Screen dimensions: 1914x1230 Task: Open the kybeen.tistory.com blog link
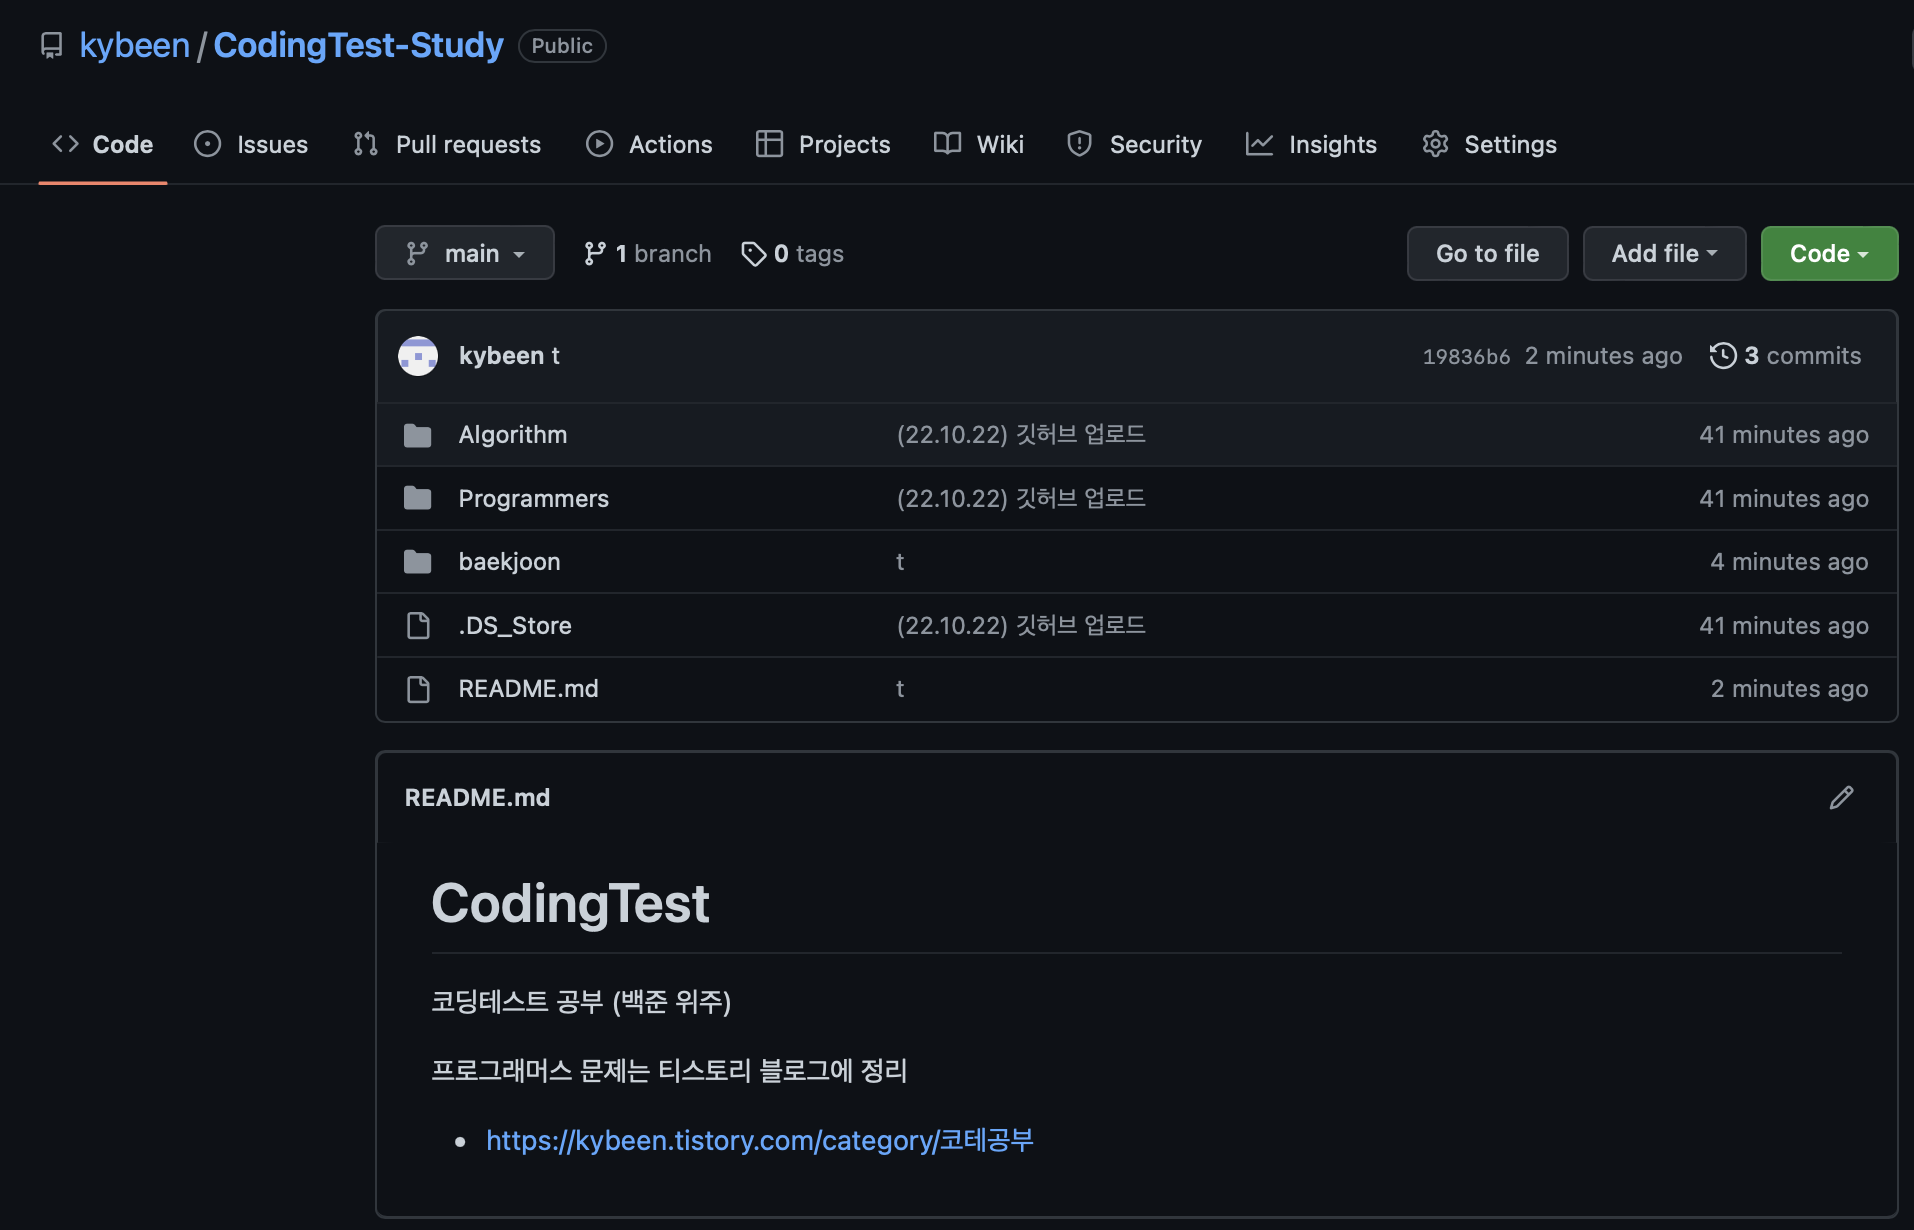click(759, 1140)
